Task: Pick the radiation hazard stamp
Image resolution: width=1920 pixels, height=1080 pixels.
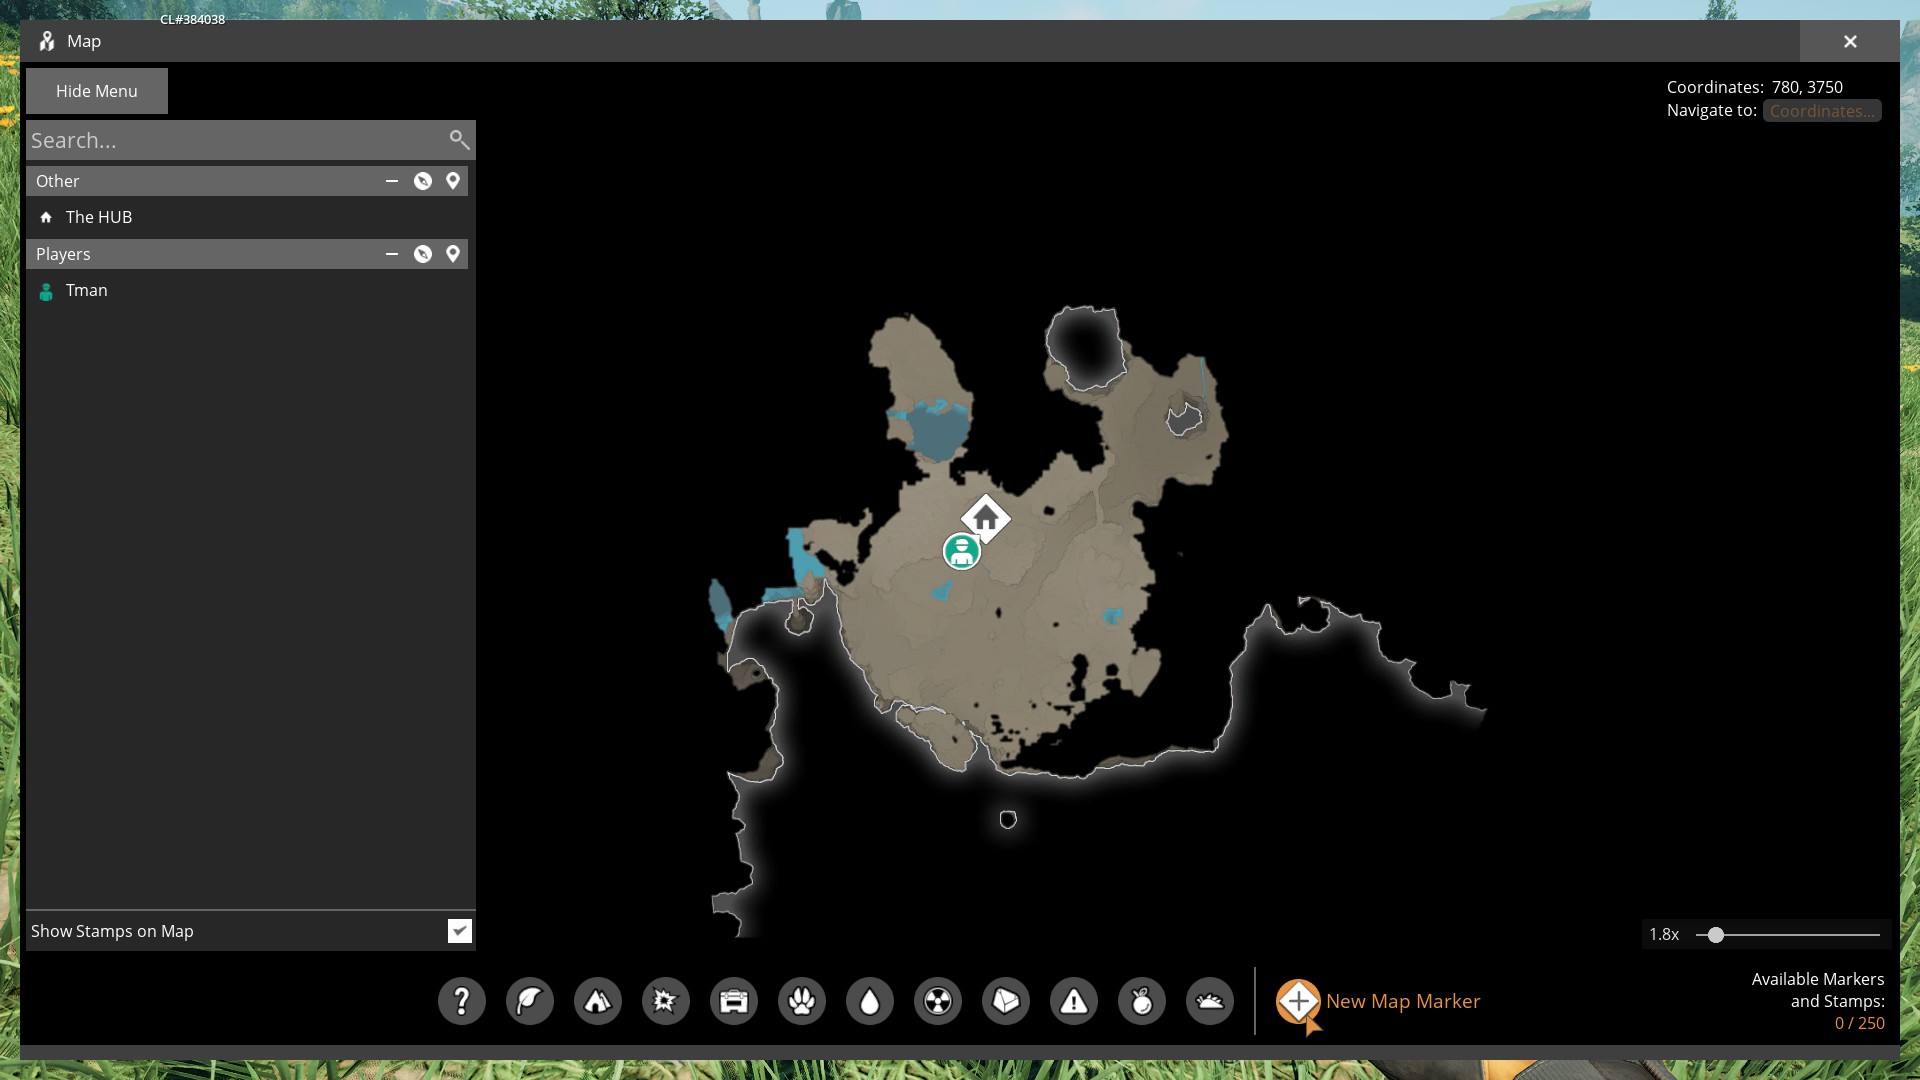Action: pyautogui.click(x=937, y=1001)
